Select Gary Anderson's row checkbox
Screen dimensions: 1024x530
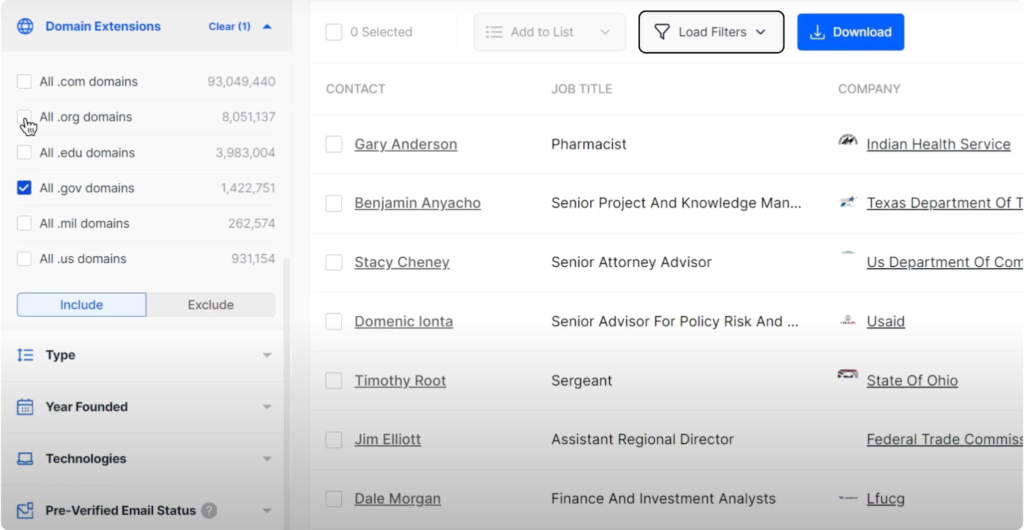tap(334, 144)
